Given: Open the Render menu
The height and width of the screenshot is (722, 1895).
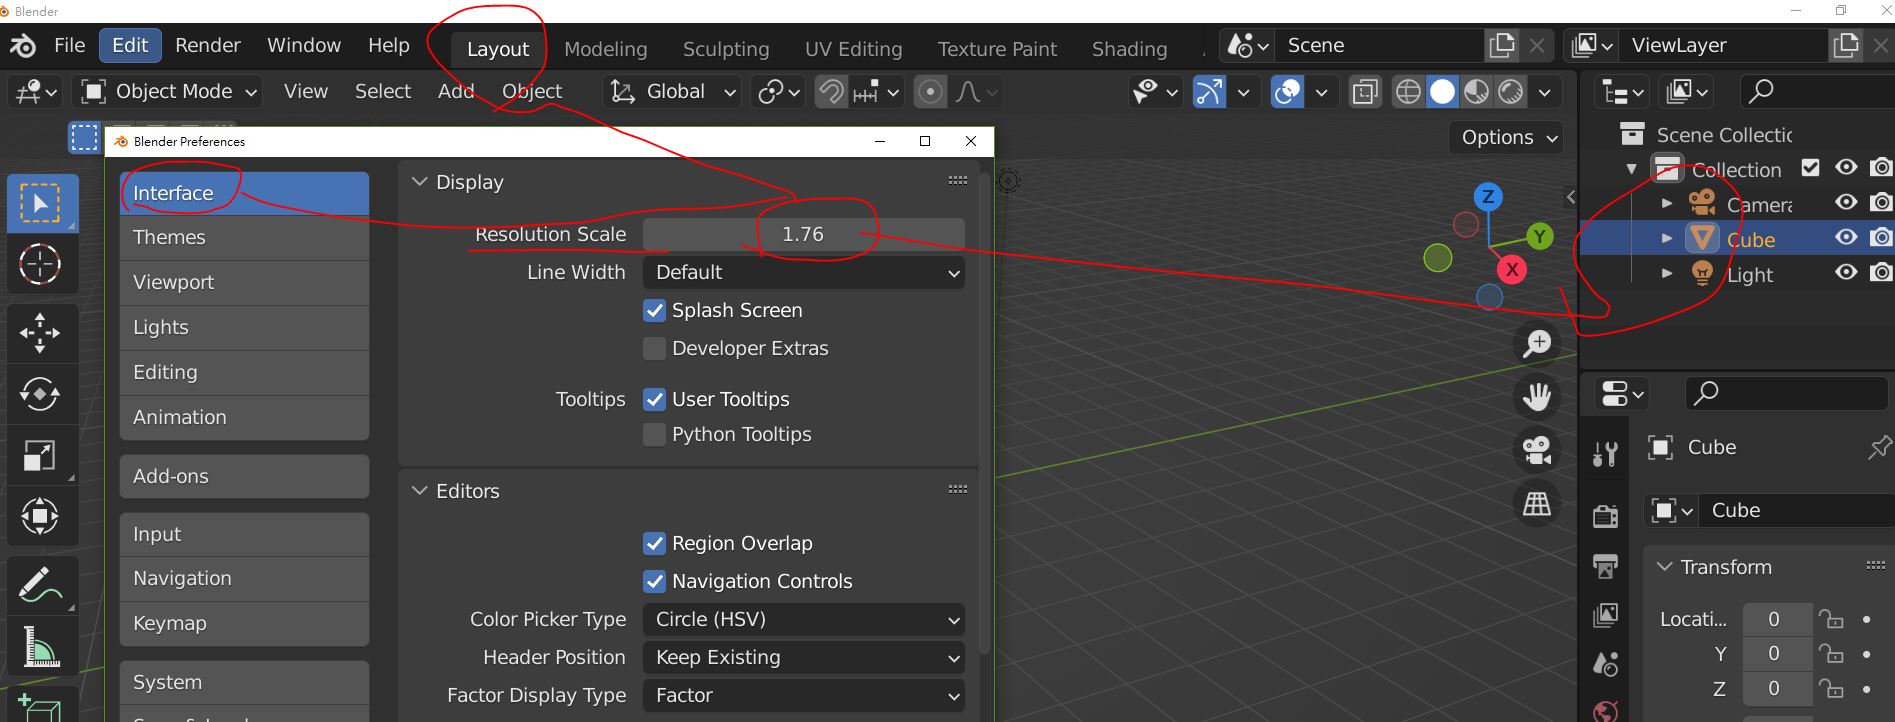Looking at the screenshot, I should (x=208, y=46).
